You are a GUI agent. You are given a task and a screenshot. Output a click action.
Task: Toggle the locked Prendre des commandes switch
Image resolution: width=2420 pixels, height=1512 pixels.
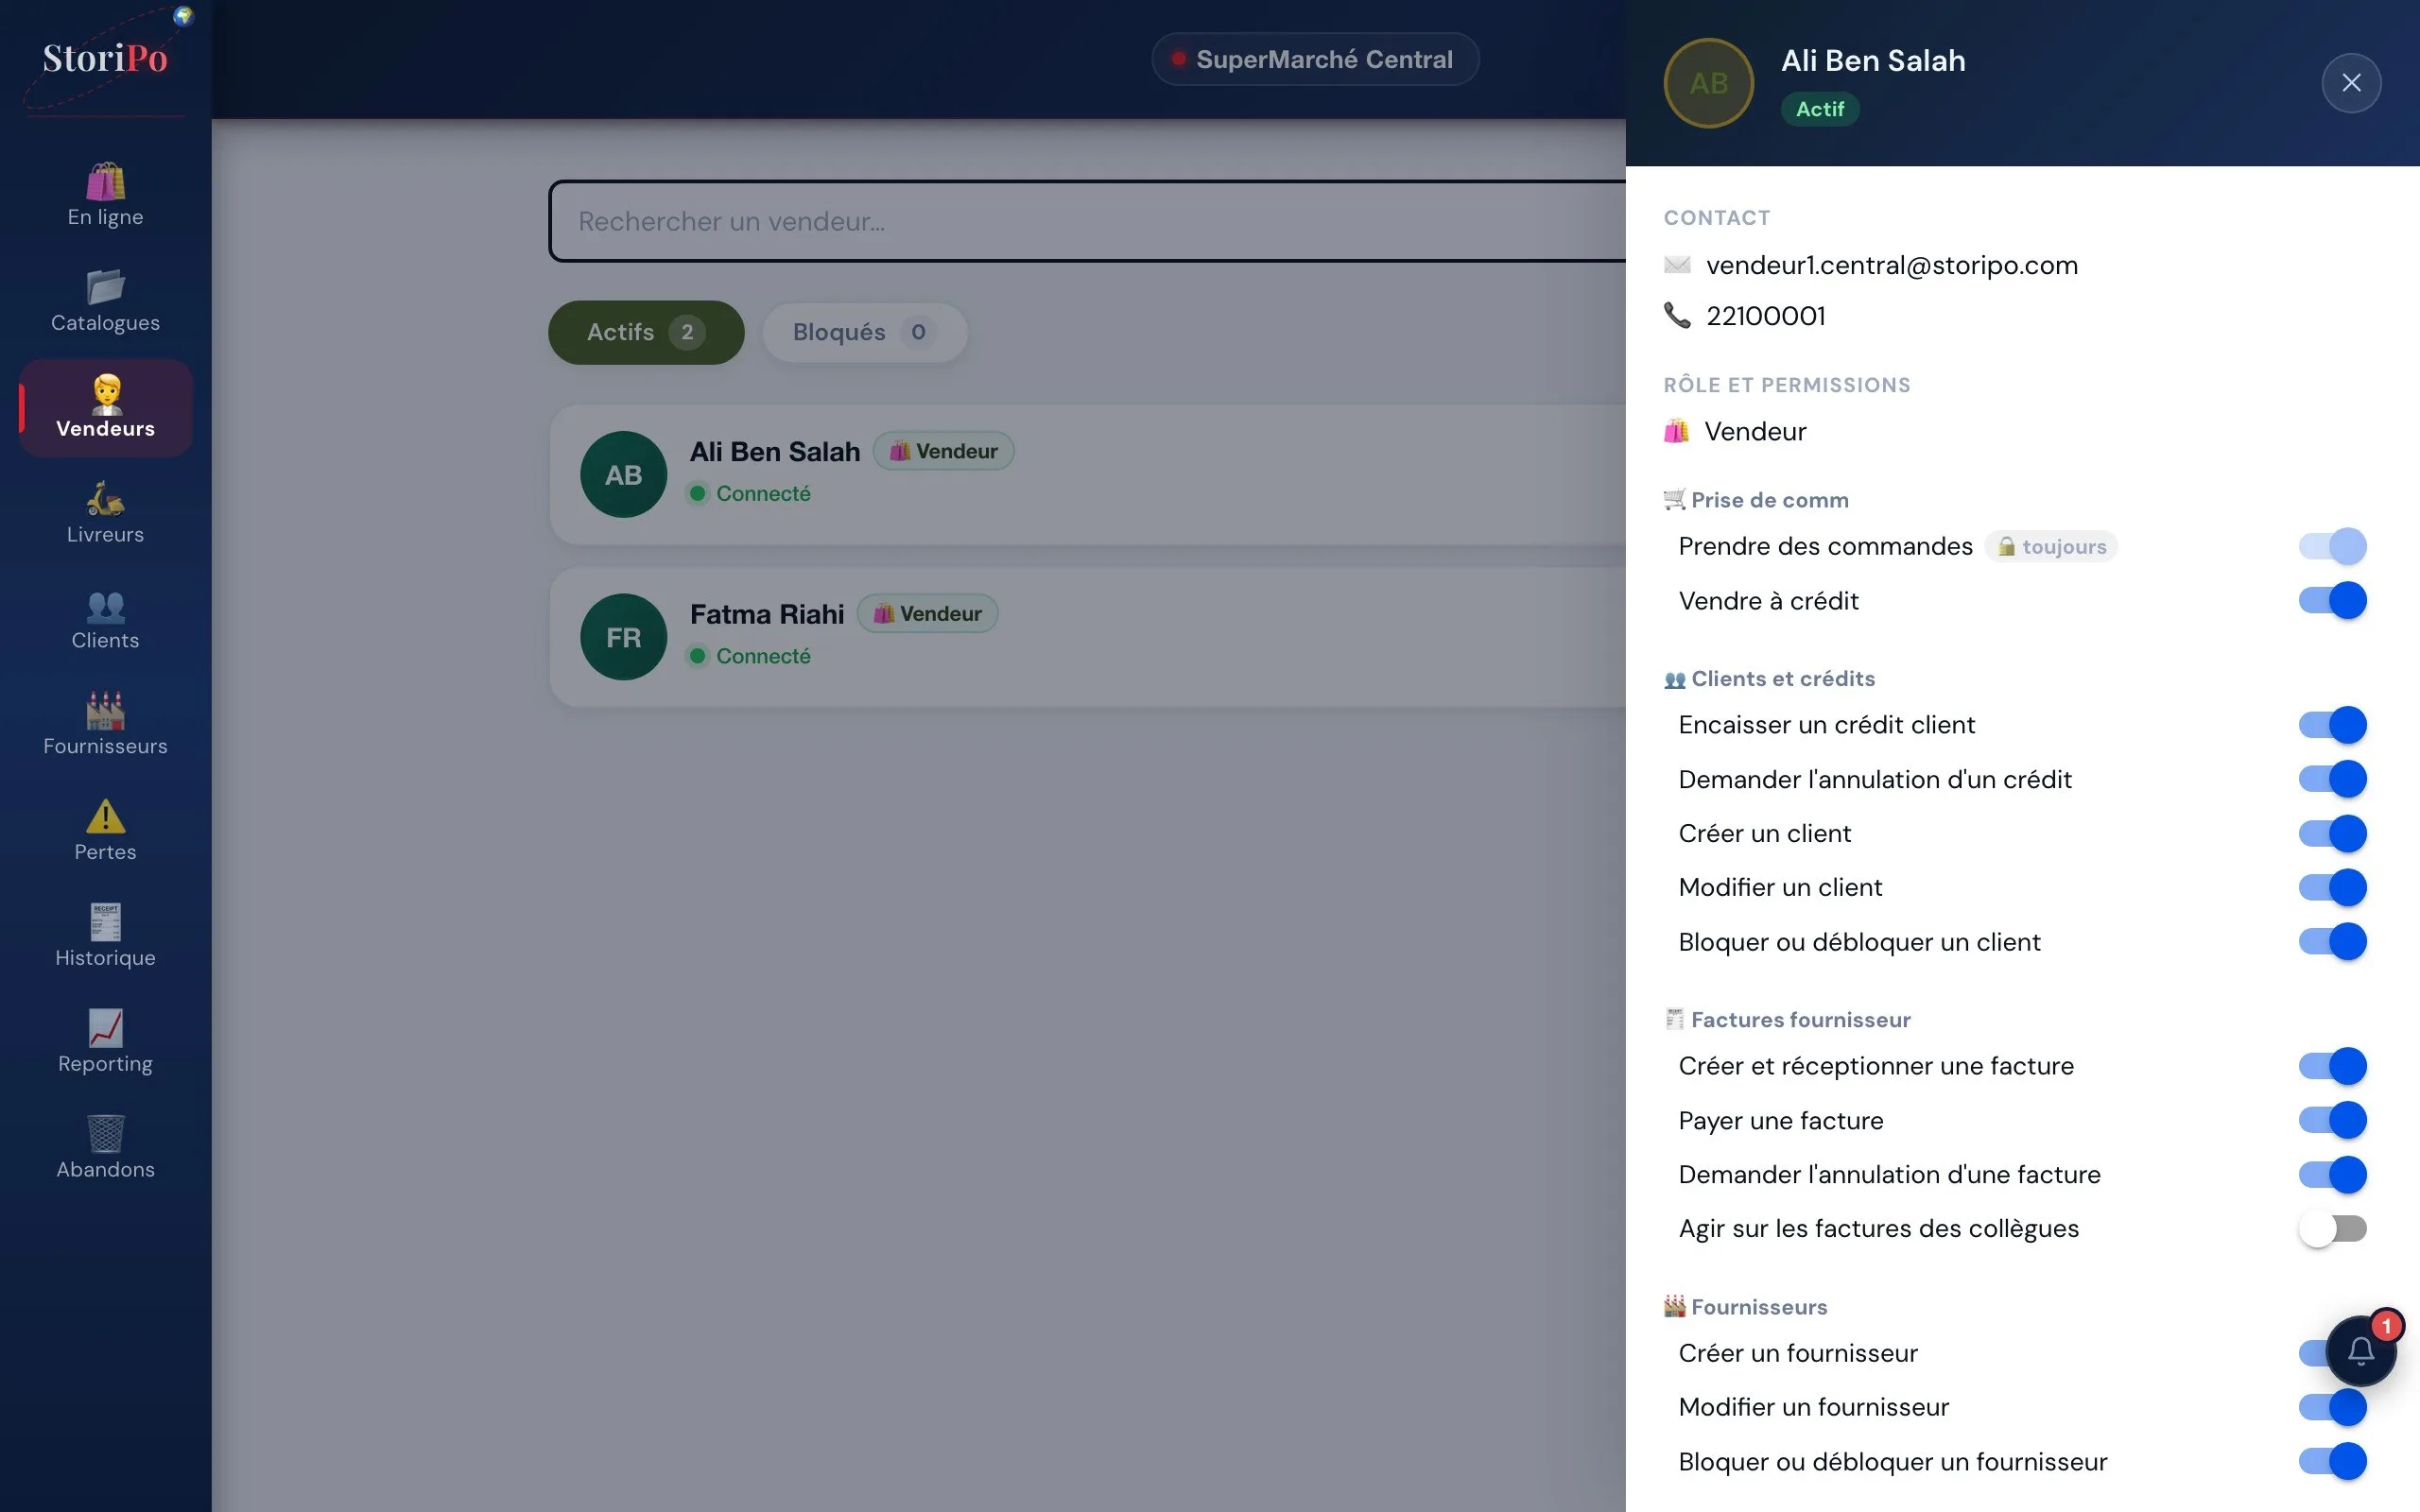point(2332,546)
